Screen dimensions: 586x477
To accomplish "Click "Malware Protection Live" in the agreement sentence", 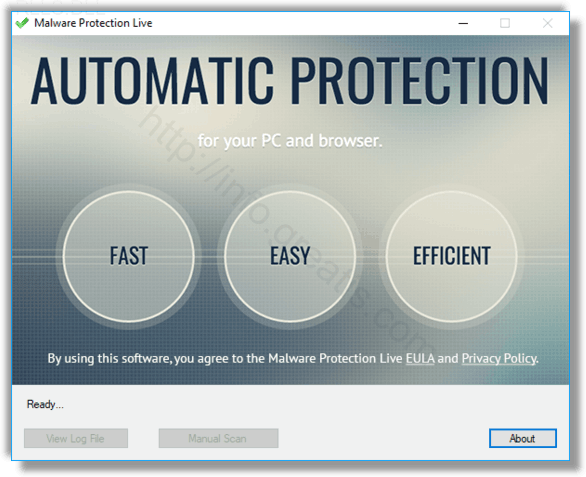I will tap(335, 358).
